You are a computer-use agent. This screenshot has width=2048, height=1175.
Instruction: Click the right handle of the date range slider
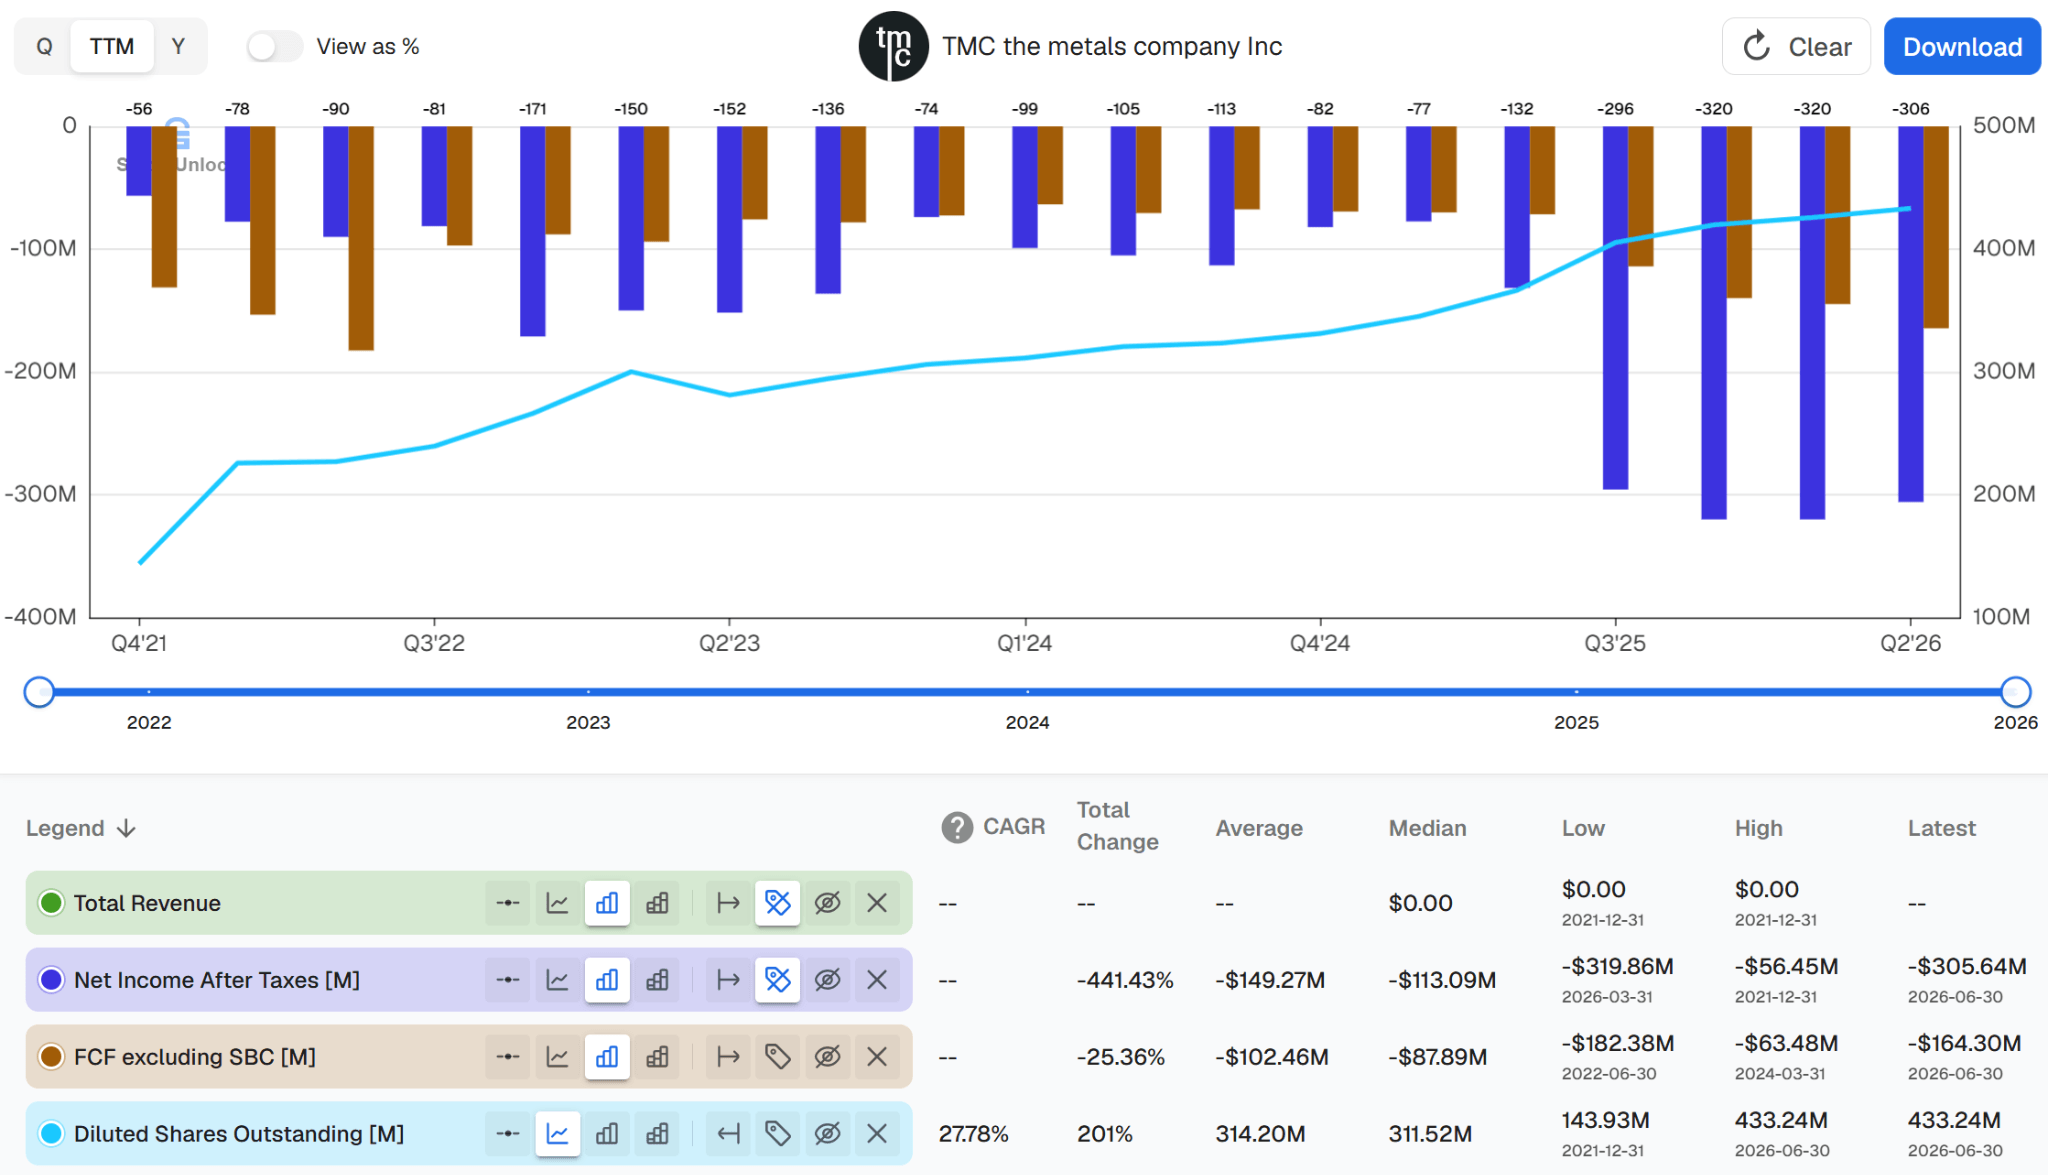2016,691
